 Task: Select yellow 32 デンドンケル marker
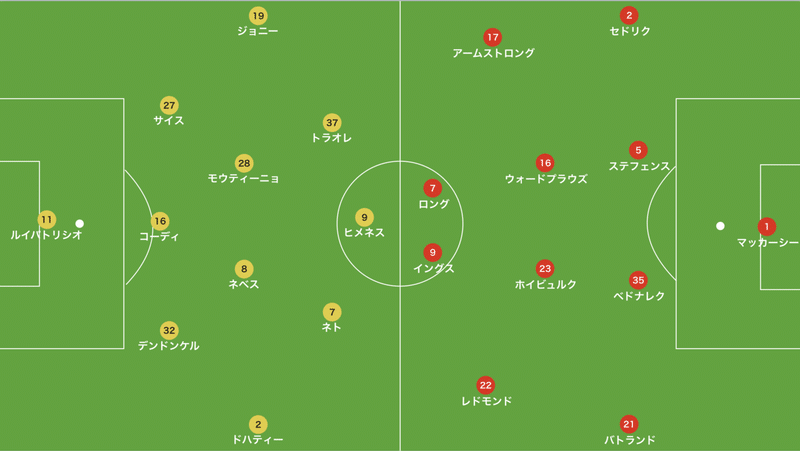point(169,330)
